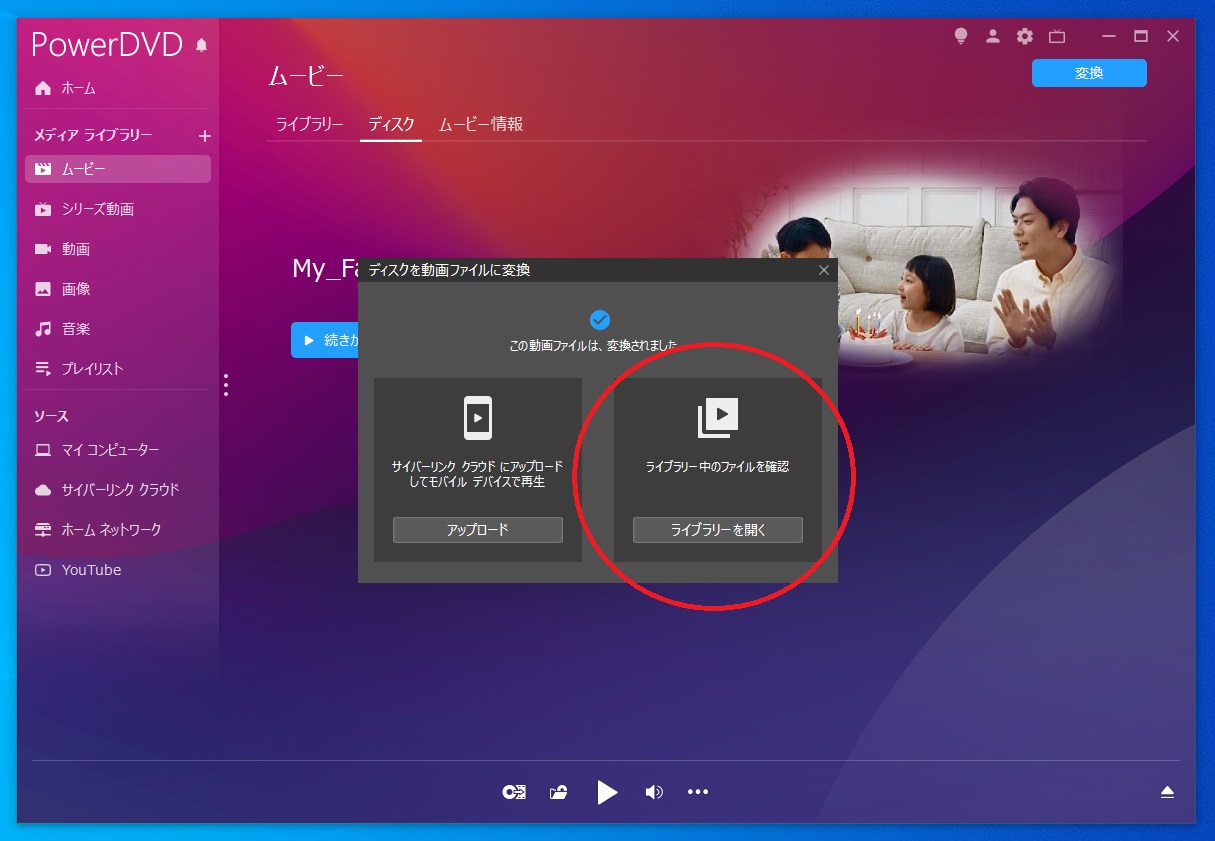Add to media library with plus icon
Viewport: 1215px width, 841px height.
click(204, 135)
